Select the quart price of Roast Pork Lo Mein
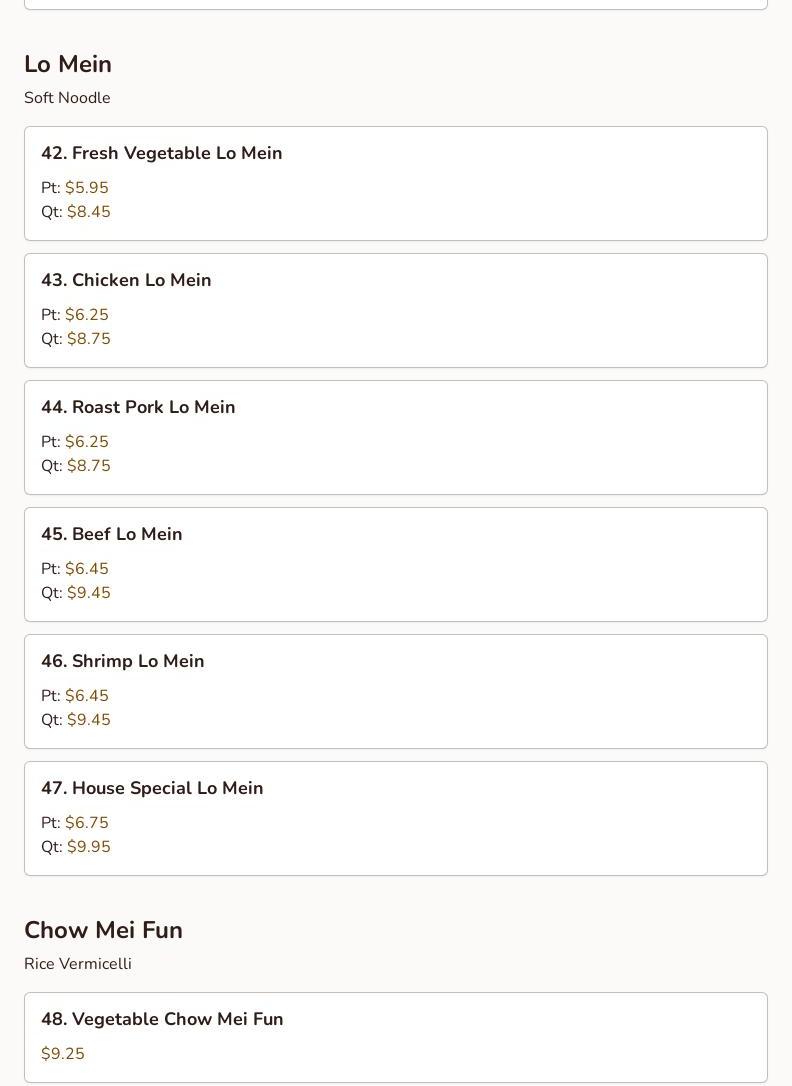 click(x=89, y=465)
